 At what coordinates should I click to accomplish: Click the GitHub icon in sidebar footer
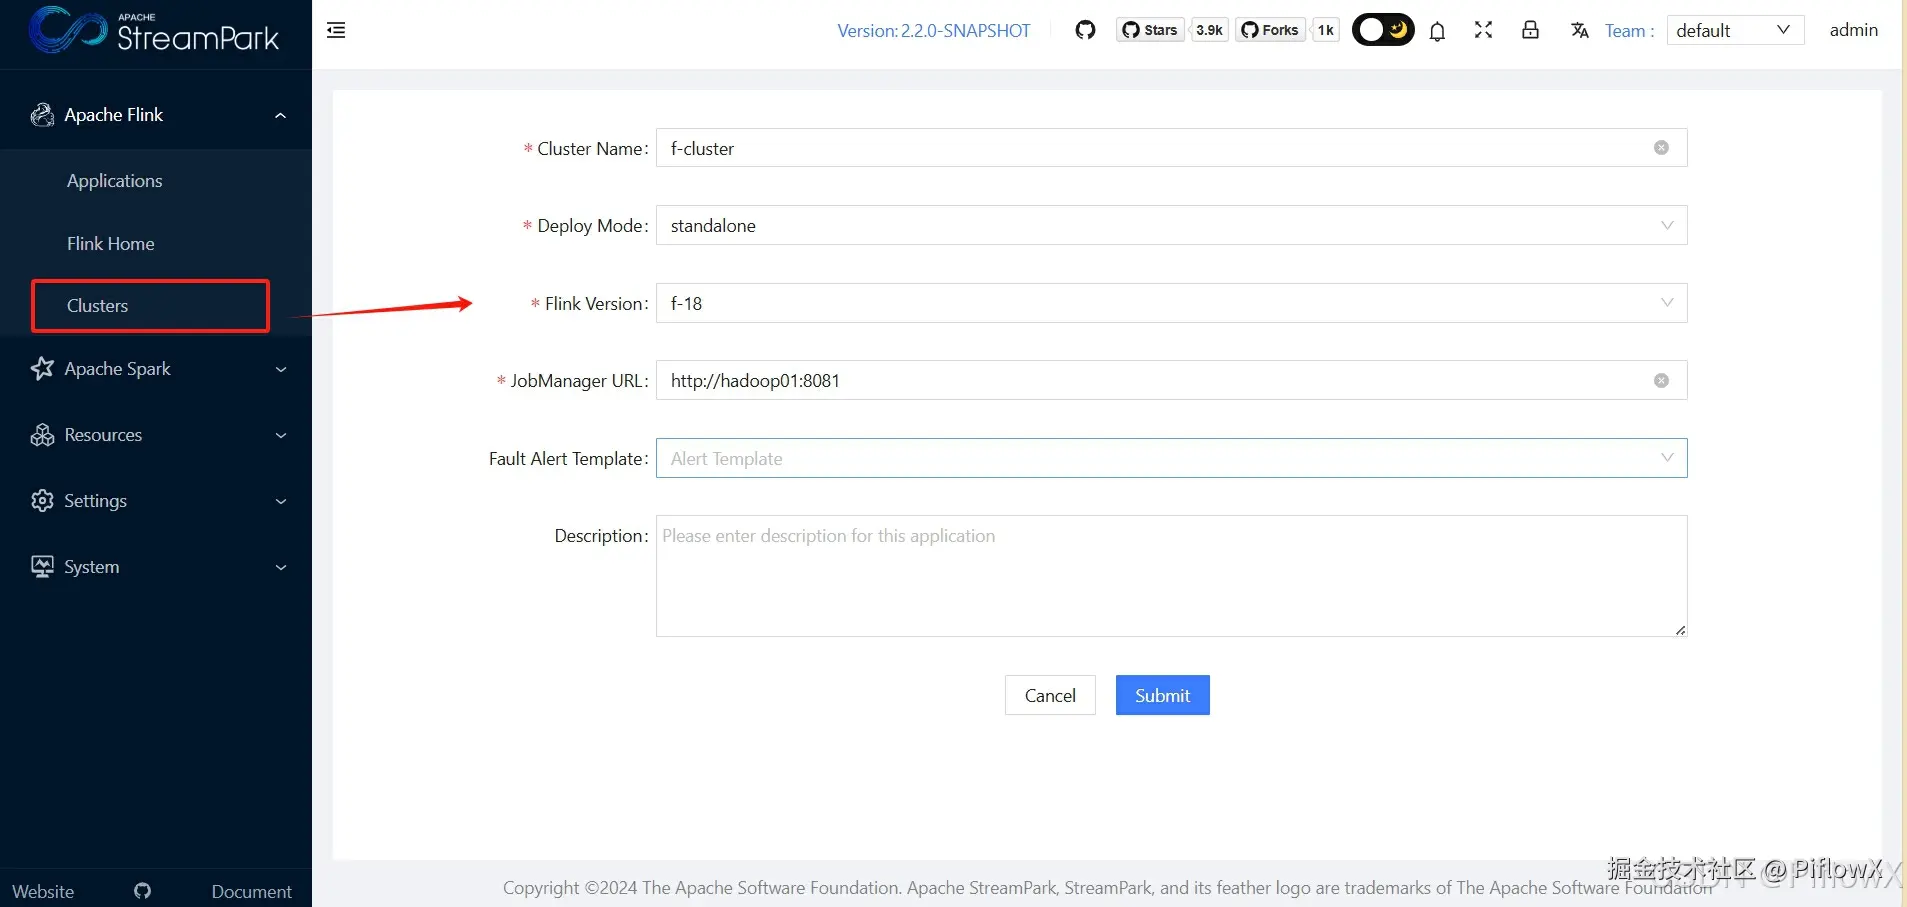pos(143,890)
